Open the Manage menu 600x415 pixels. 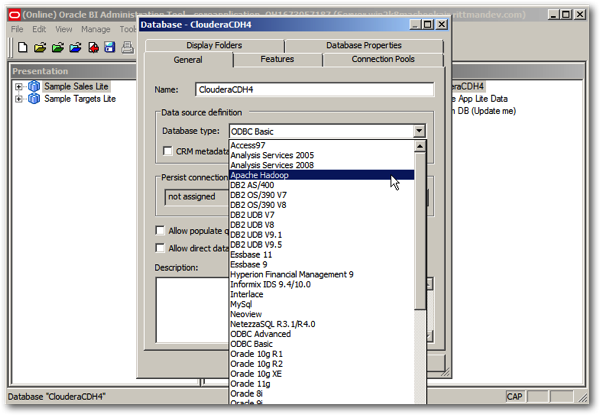click(x=96, y=29)
